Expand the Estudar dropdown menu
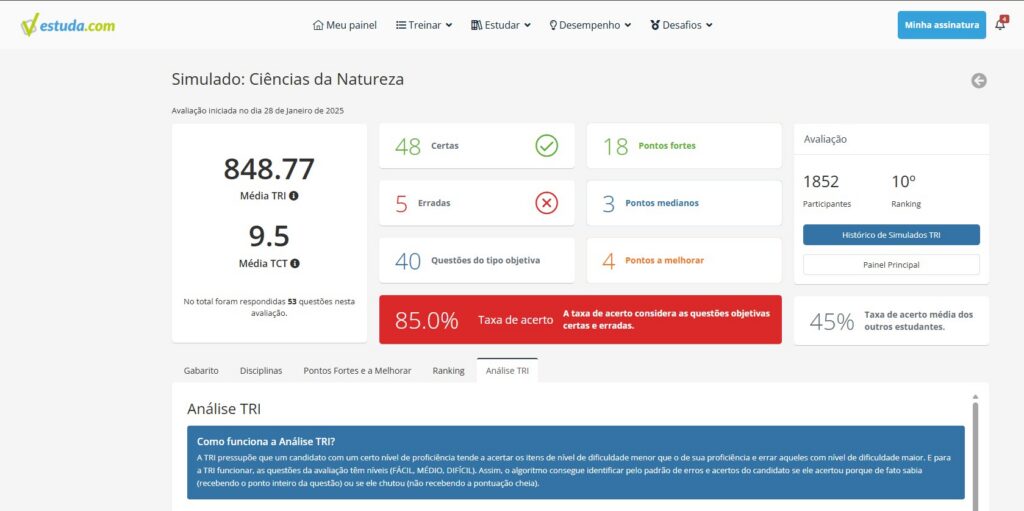 click(x=501, y=25)
